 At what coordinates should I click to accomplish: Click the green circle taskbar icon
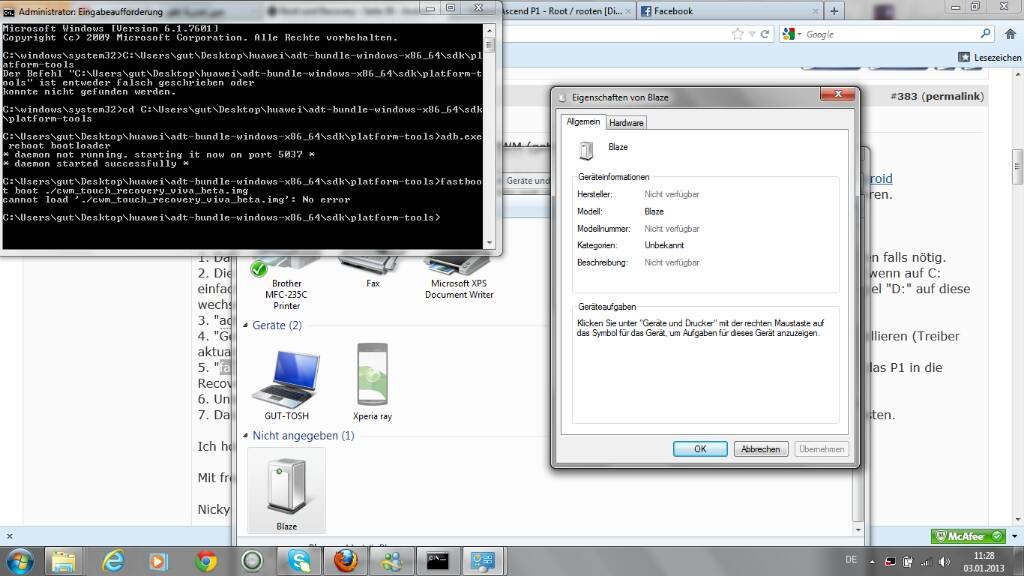pos(252,562)
